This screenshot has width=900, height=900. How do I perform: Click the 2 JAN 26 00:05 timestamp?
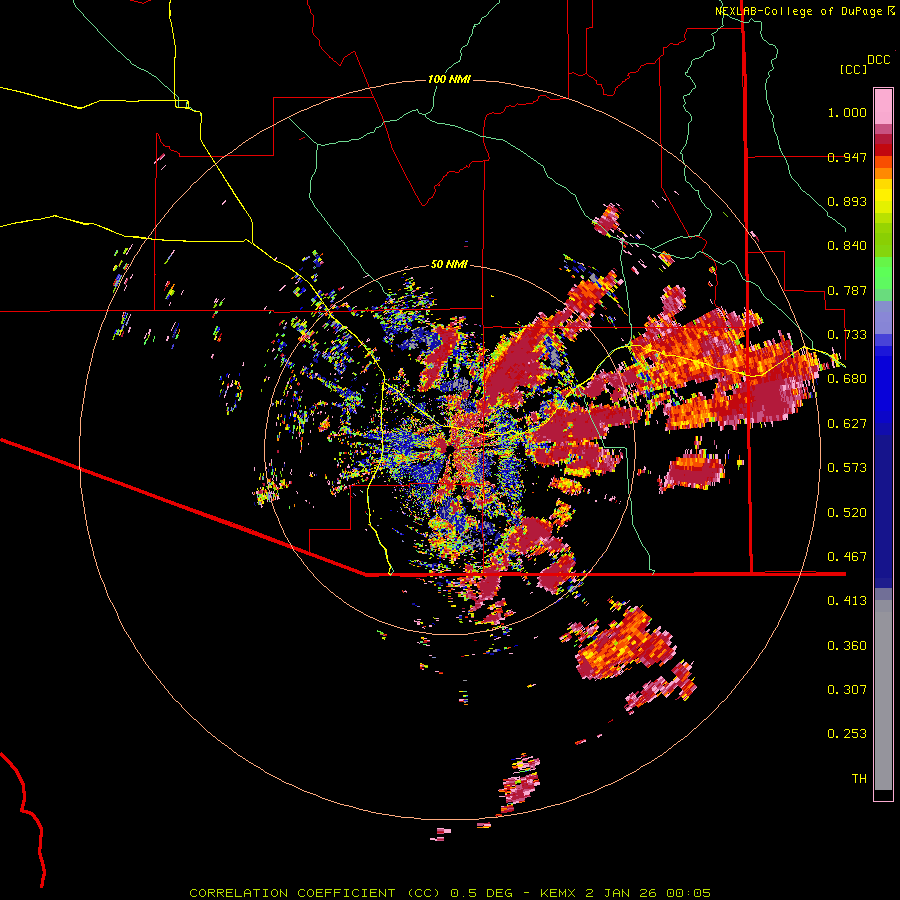(x=647, y=893)
